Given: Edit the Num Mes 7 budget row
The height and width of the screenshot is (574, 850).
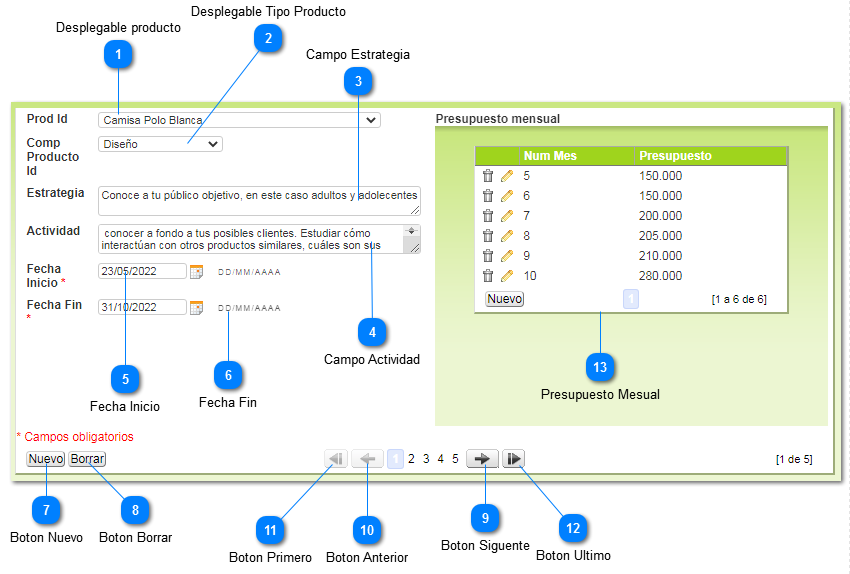Looking at the screenshot, I should coord(507,216).
